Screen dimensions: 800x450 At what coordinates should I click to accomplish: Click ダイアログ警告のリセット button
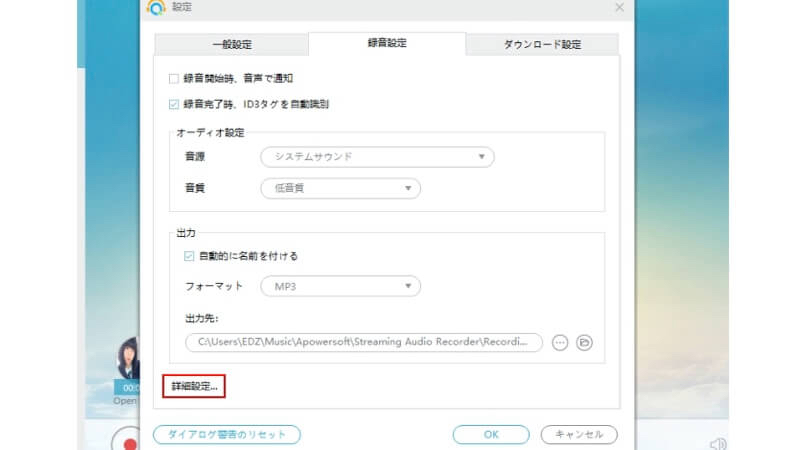click(x=227, y=435)
